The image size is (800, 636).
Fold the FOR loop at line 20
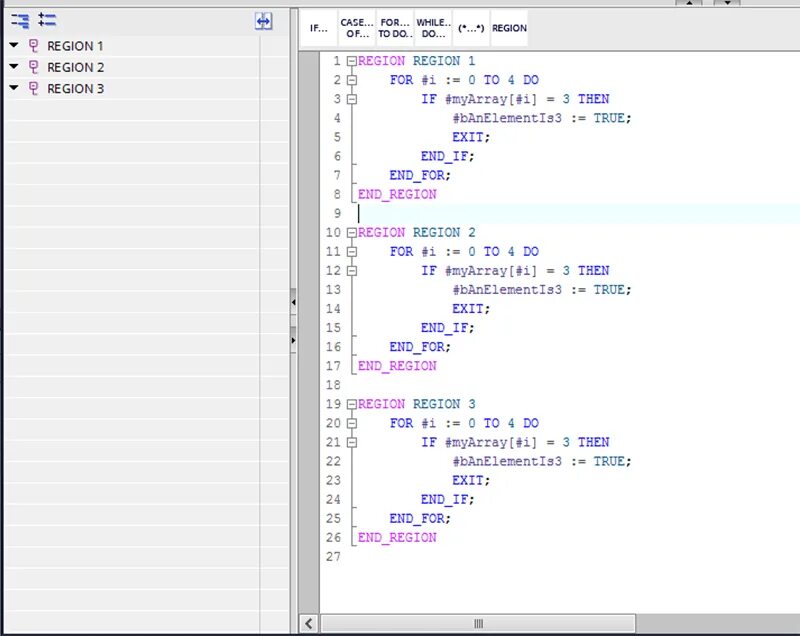(x=352, y=423)
